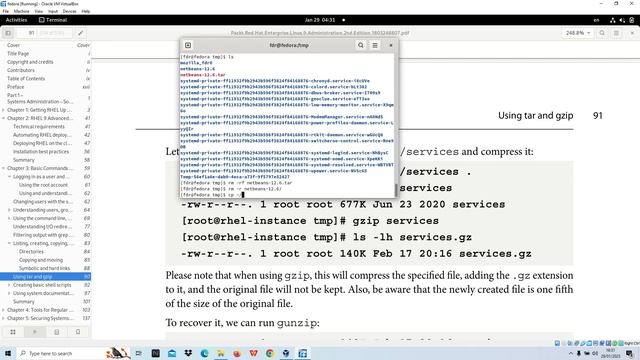Open the Terminal app menu in top bar
The width and height of the screenshot is (640, 360).
(x=53, y=20)
